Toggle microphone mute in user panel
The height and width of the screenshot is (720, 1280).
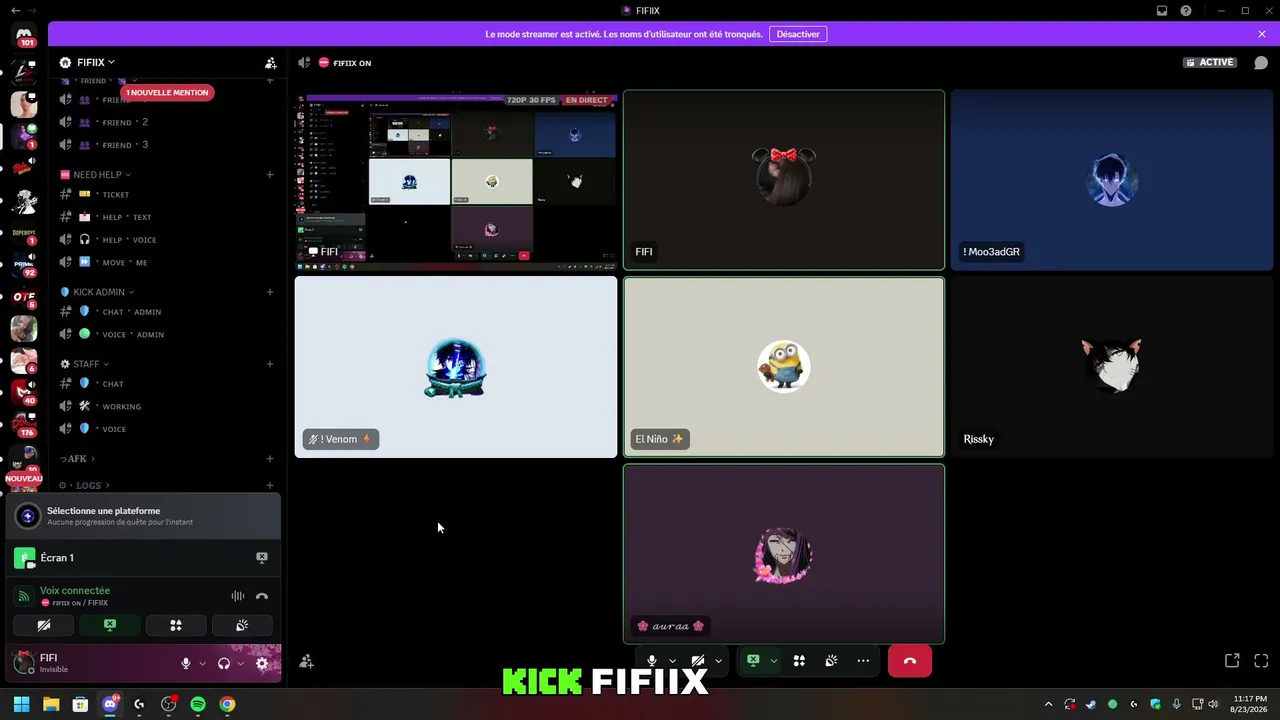pos(186,663)
